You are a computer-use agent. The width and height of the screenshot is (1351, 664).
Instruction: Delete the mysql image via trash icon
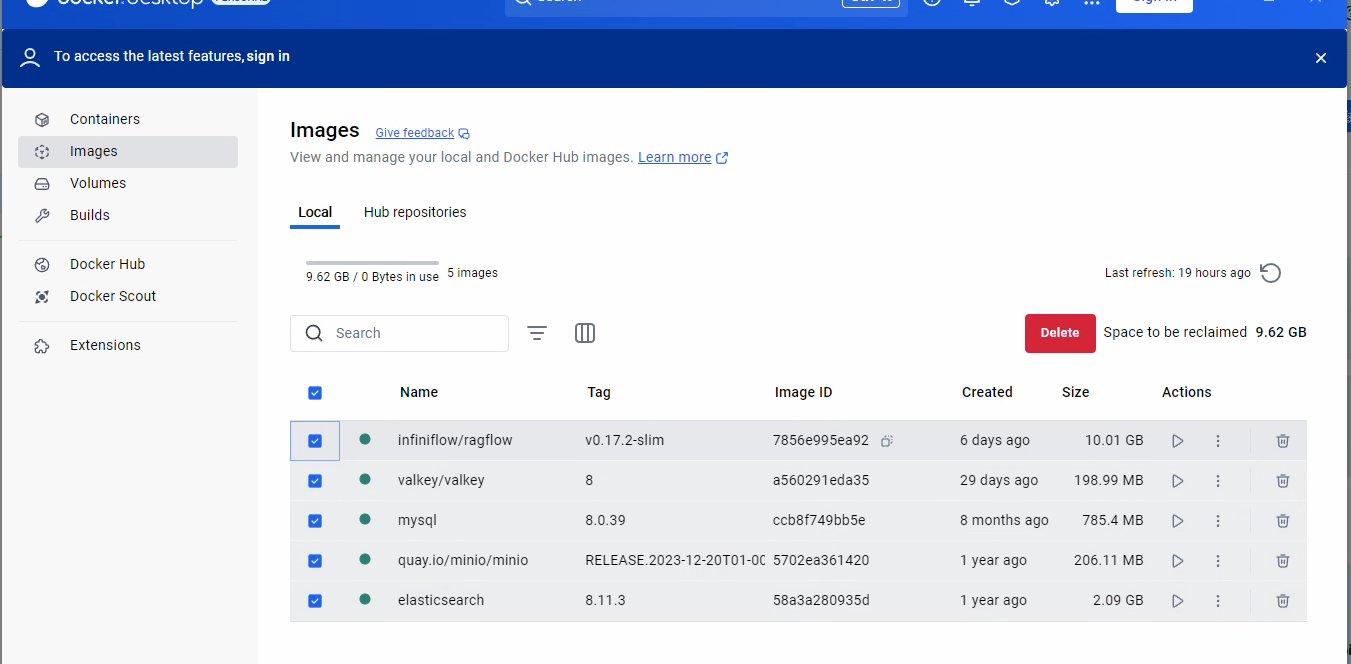pos(1283,521)
